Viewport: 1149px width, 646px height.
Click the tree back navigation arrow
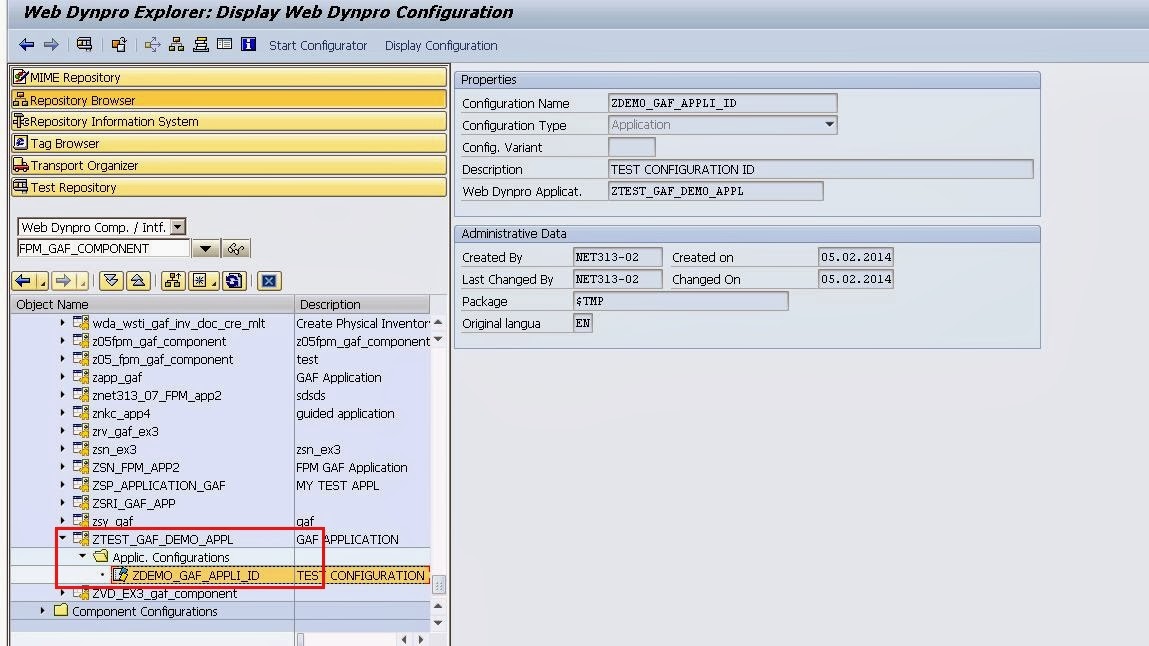[23, 281]
